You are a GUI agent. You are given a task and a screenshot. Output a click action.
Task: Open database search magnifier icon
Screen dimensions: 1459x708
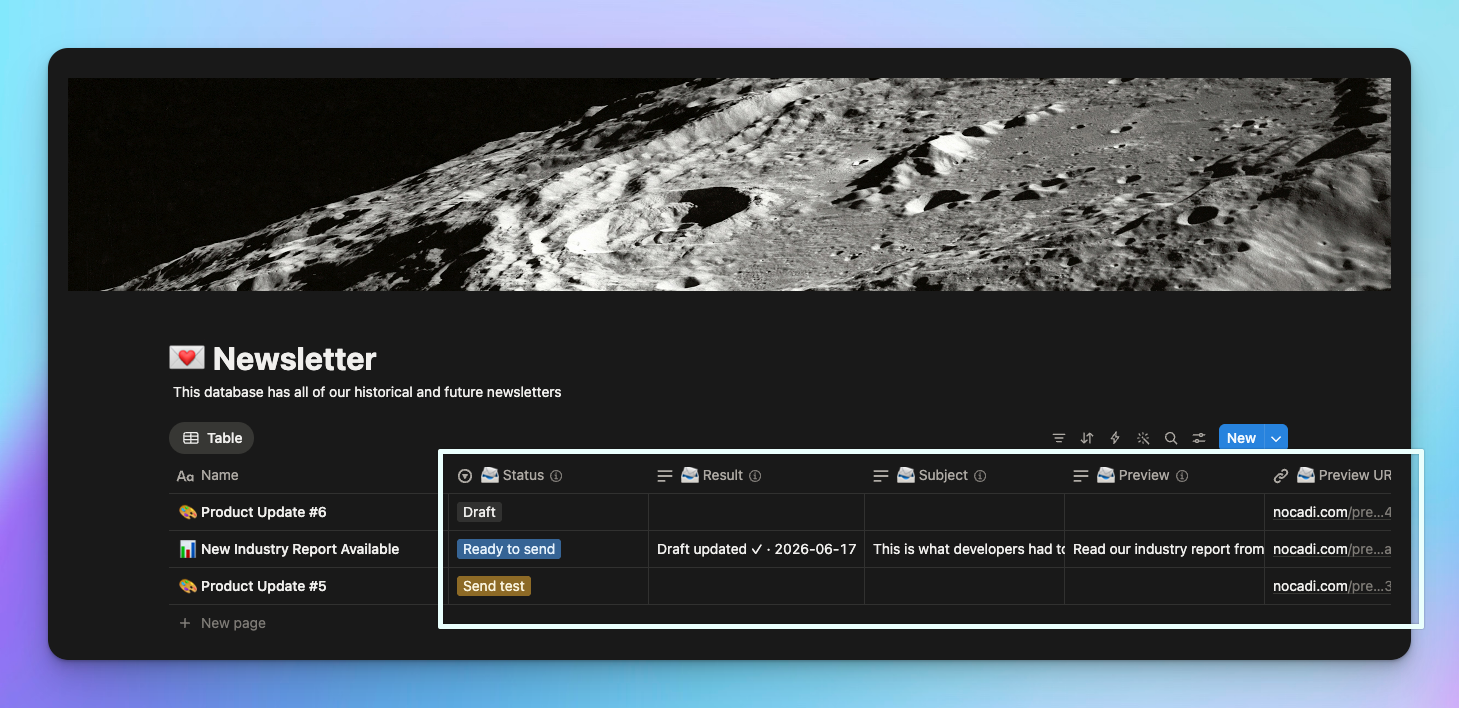click(x=1171, y=438)
